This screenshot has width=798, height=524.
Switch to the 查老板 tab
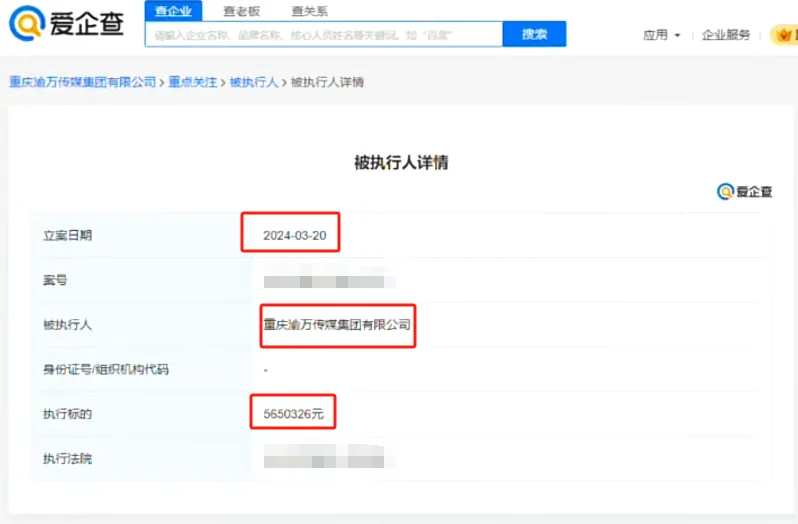click(242, 11)
